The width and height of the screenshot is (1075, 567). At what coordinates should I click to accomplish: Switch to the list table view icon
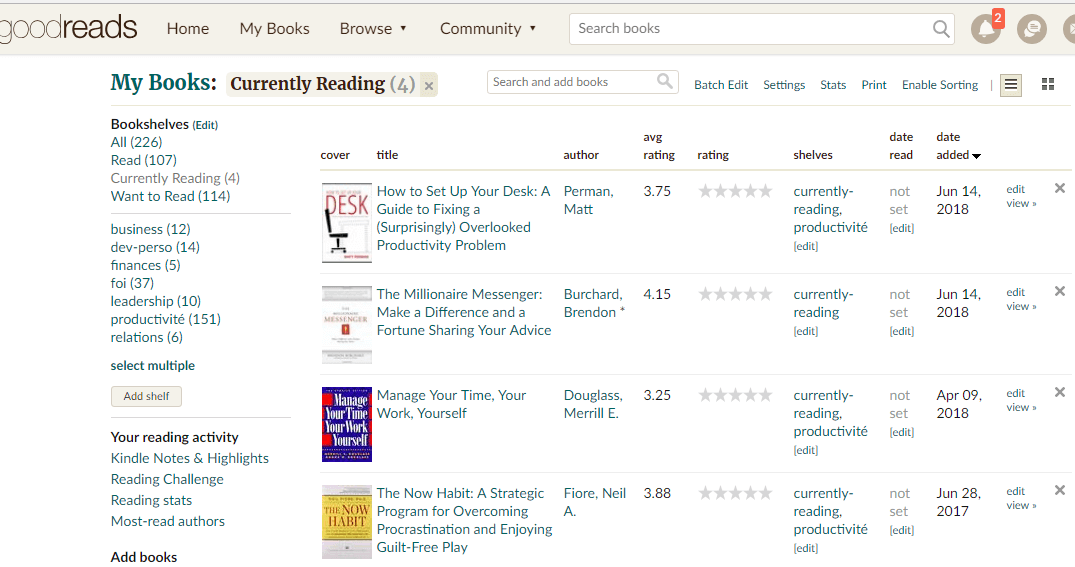[1011, 84]
